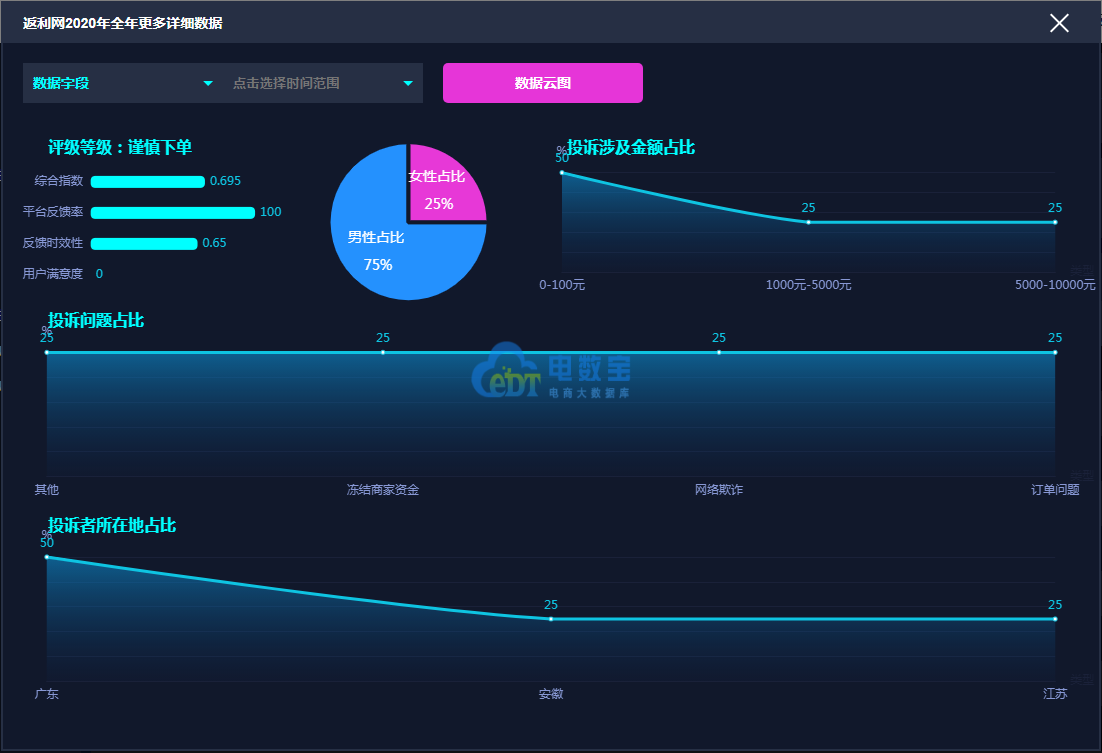Click the 冻结商家资金 axis label

click(383, 489)
